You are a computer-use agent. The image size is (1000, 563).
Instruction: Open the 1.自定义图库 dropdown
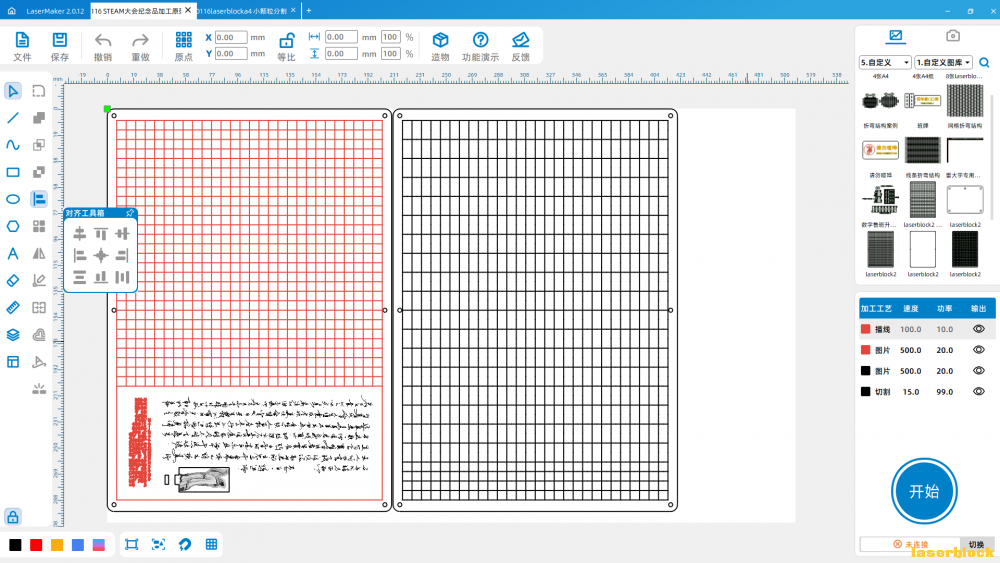pyautogui.click(x=943, y=62)
